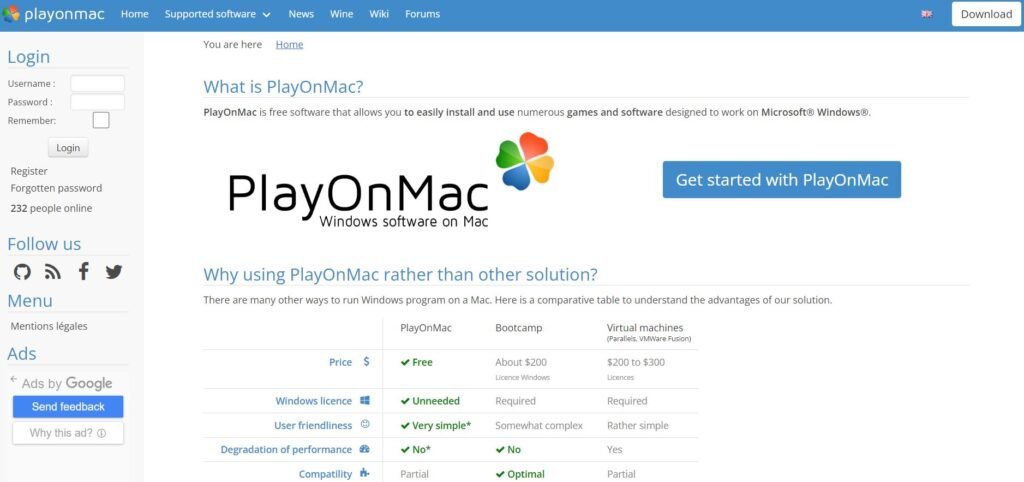
Task: Click the Follow us heading
Action: [44, 244]
